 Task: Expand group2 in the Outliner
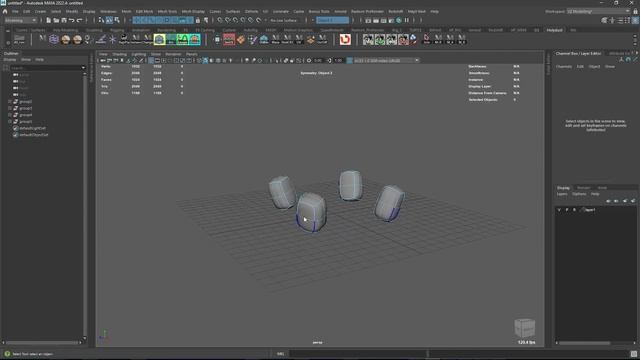click(10, 102)
